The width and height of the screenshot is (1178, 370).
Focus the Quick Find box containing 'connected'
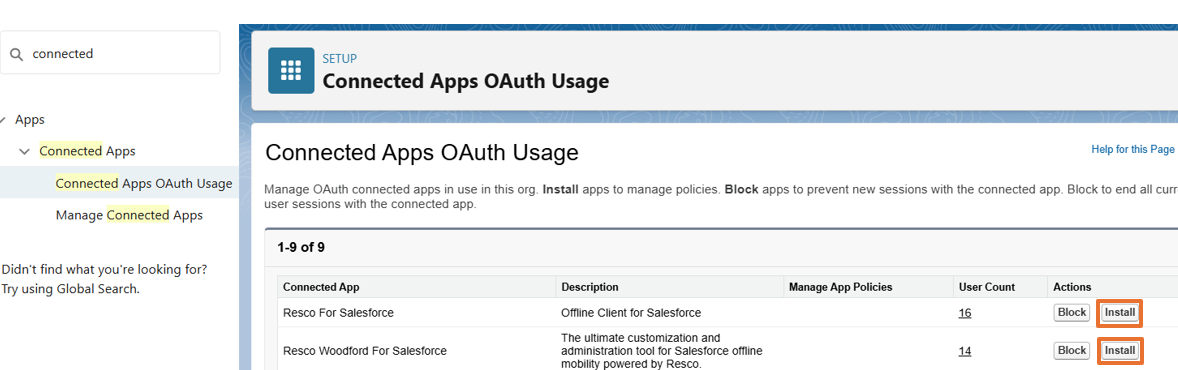[x=110, y=53]
